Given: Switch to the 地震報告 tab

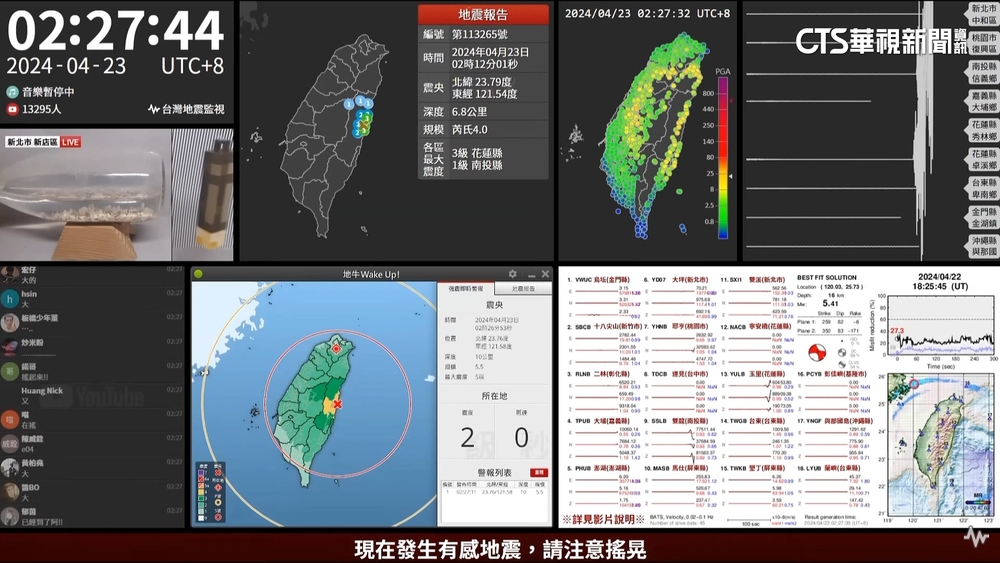Looking at the screenshot, I should 523,288.
